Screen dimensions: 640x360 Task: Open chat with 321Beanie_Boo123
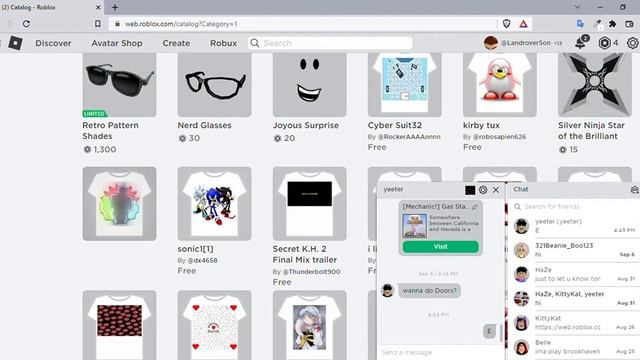[x=573, y=250]
